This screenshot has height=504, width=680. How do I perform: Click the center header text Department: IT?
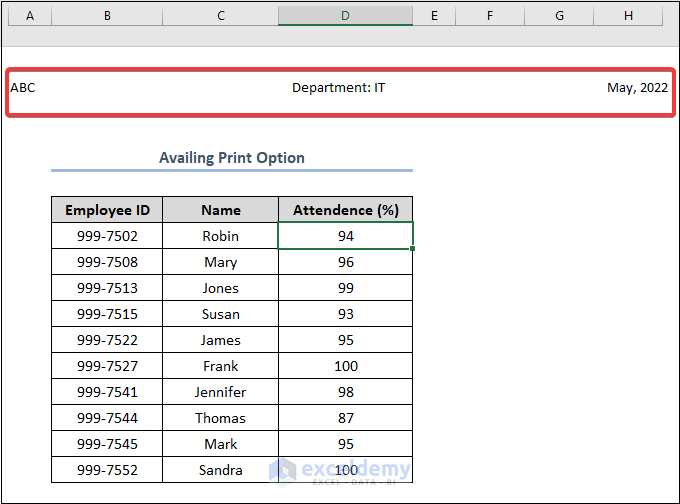point(338,88)
